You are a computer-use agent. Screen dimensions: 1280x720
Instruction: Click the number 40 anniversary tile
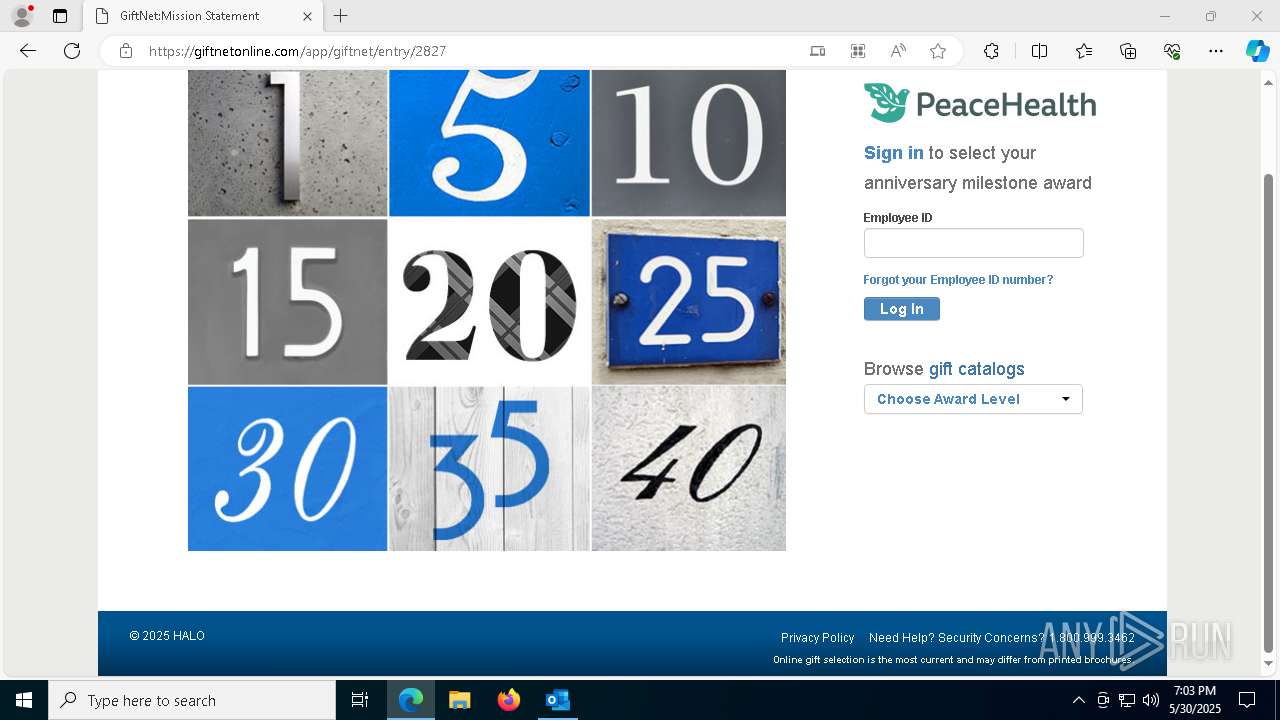pos(689,469)
